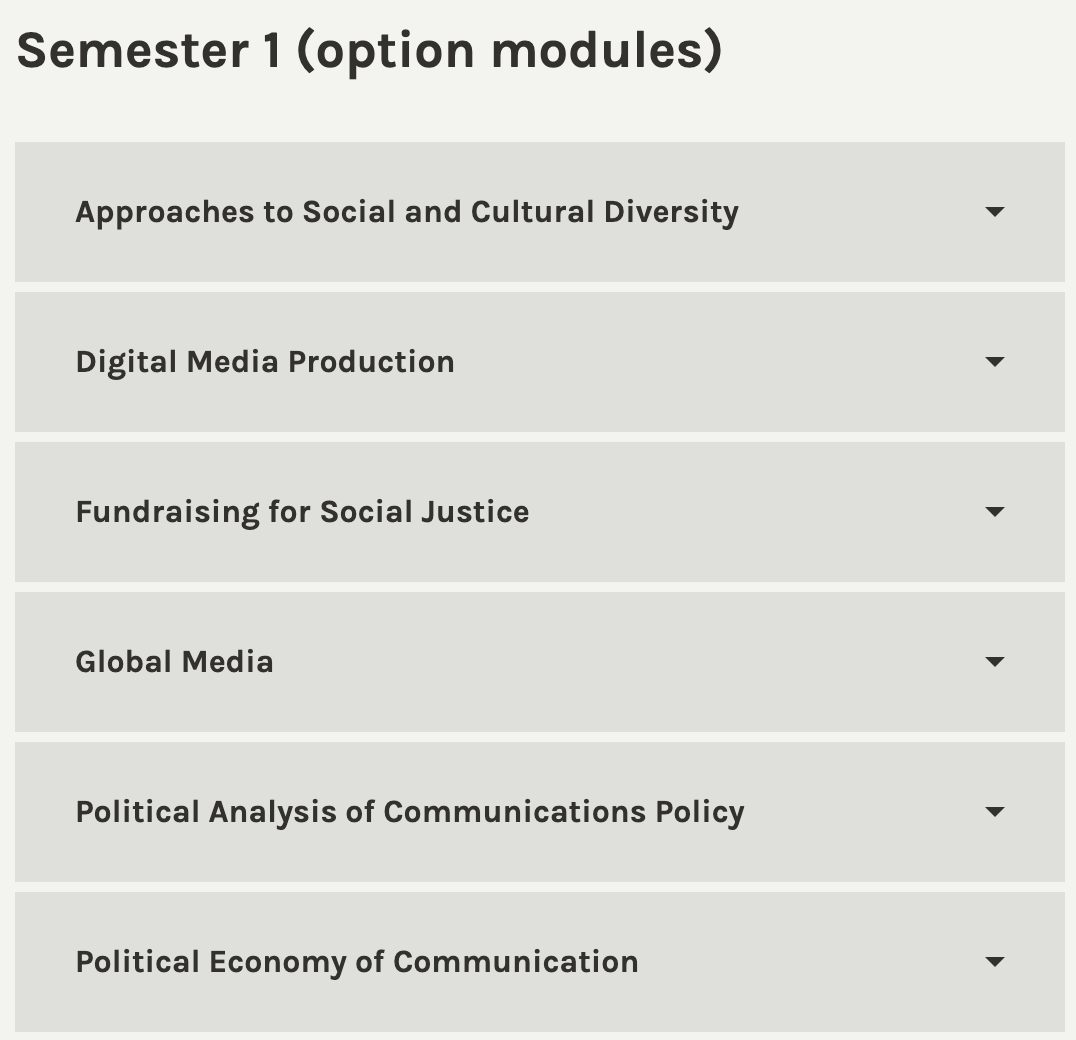Click the down arrow beside Political Economy of Communication

click(x=994, y=962)
